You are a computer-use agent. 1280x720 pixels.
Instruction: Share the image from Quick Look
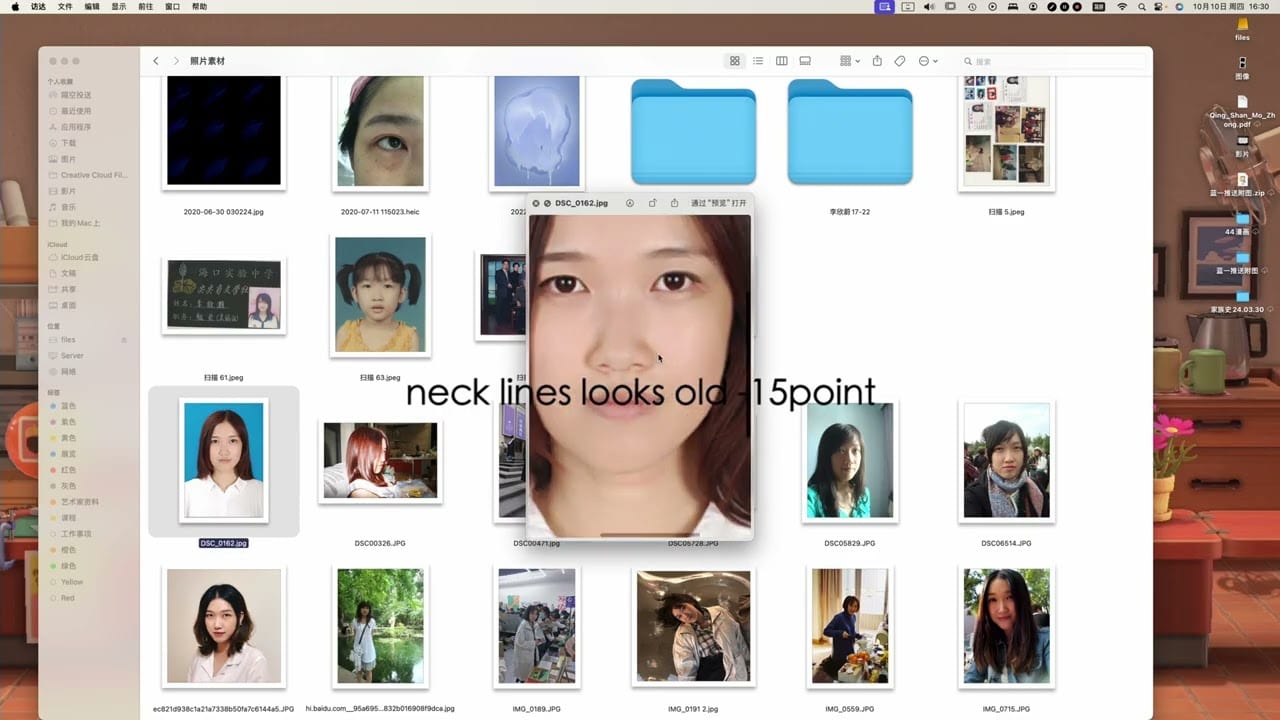pos(675,203)
